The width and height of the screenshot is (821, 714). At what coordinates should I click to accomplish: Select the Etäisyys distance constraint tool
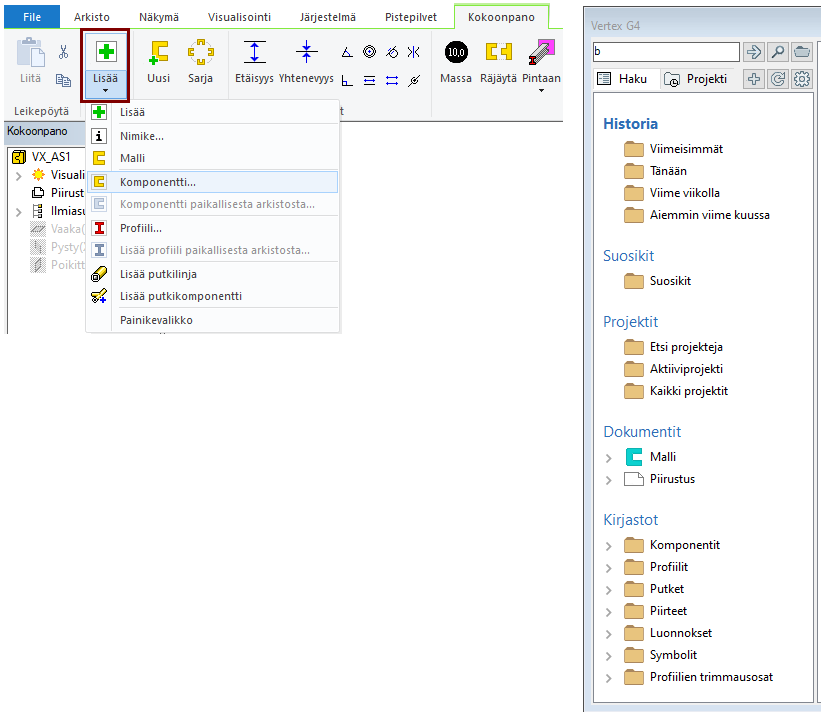[255, 53]
